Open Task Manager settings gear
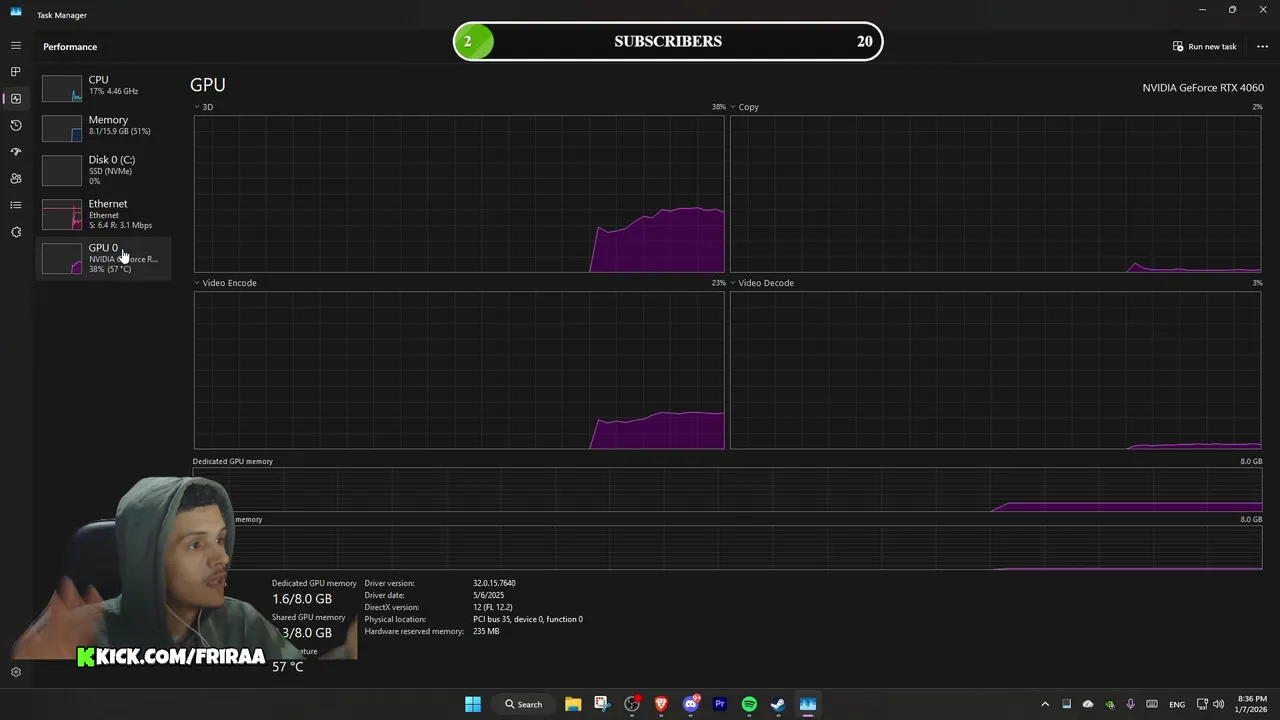The image size is (1280, 720). point(16,672)
